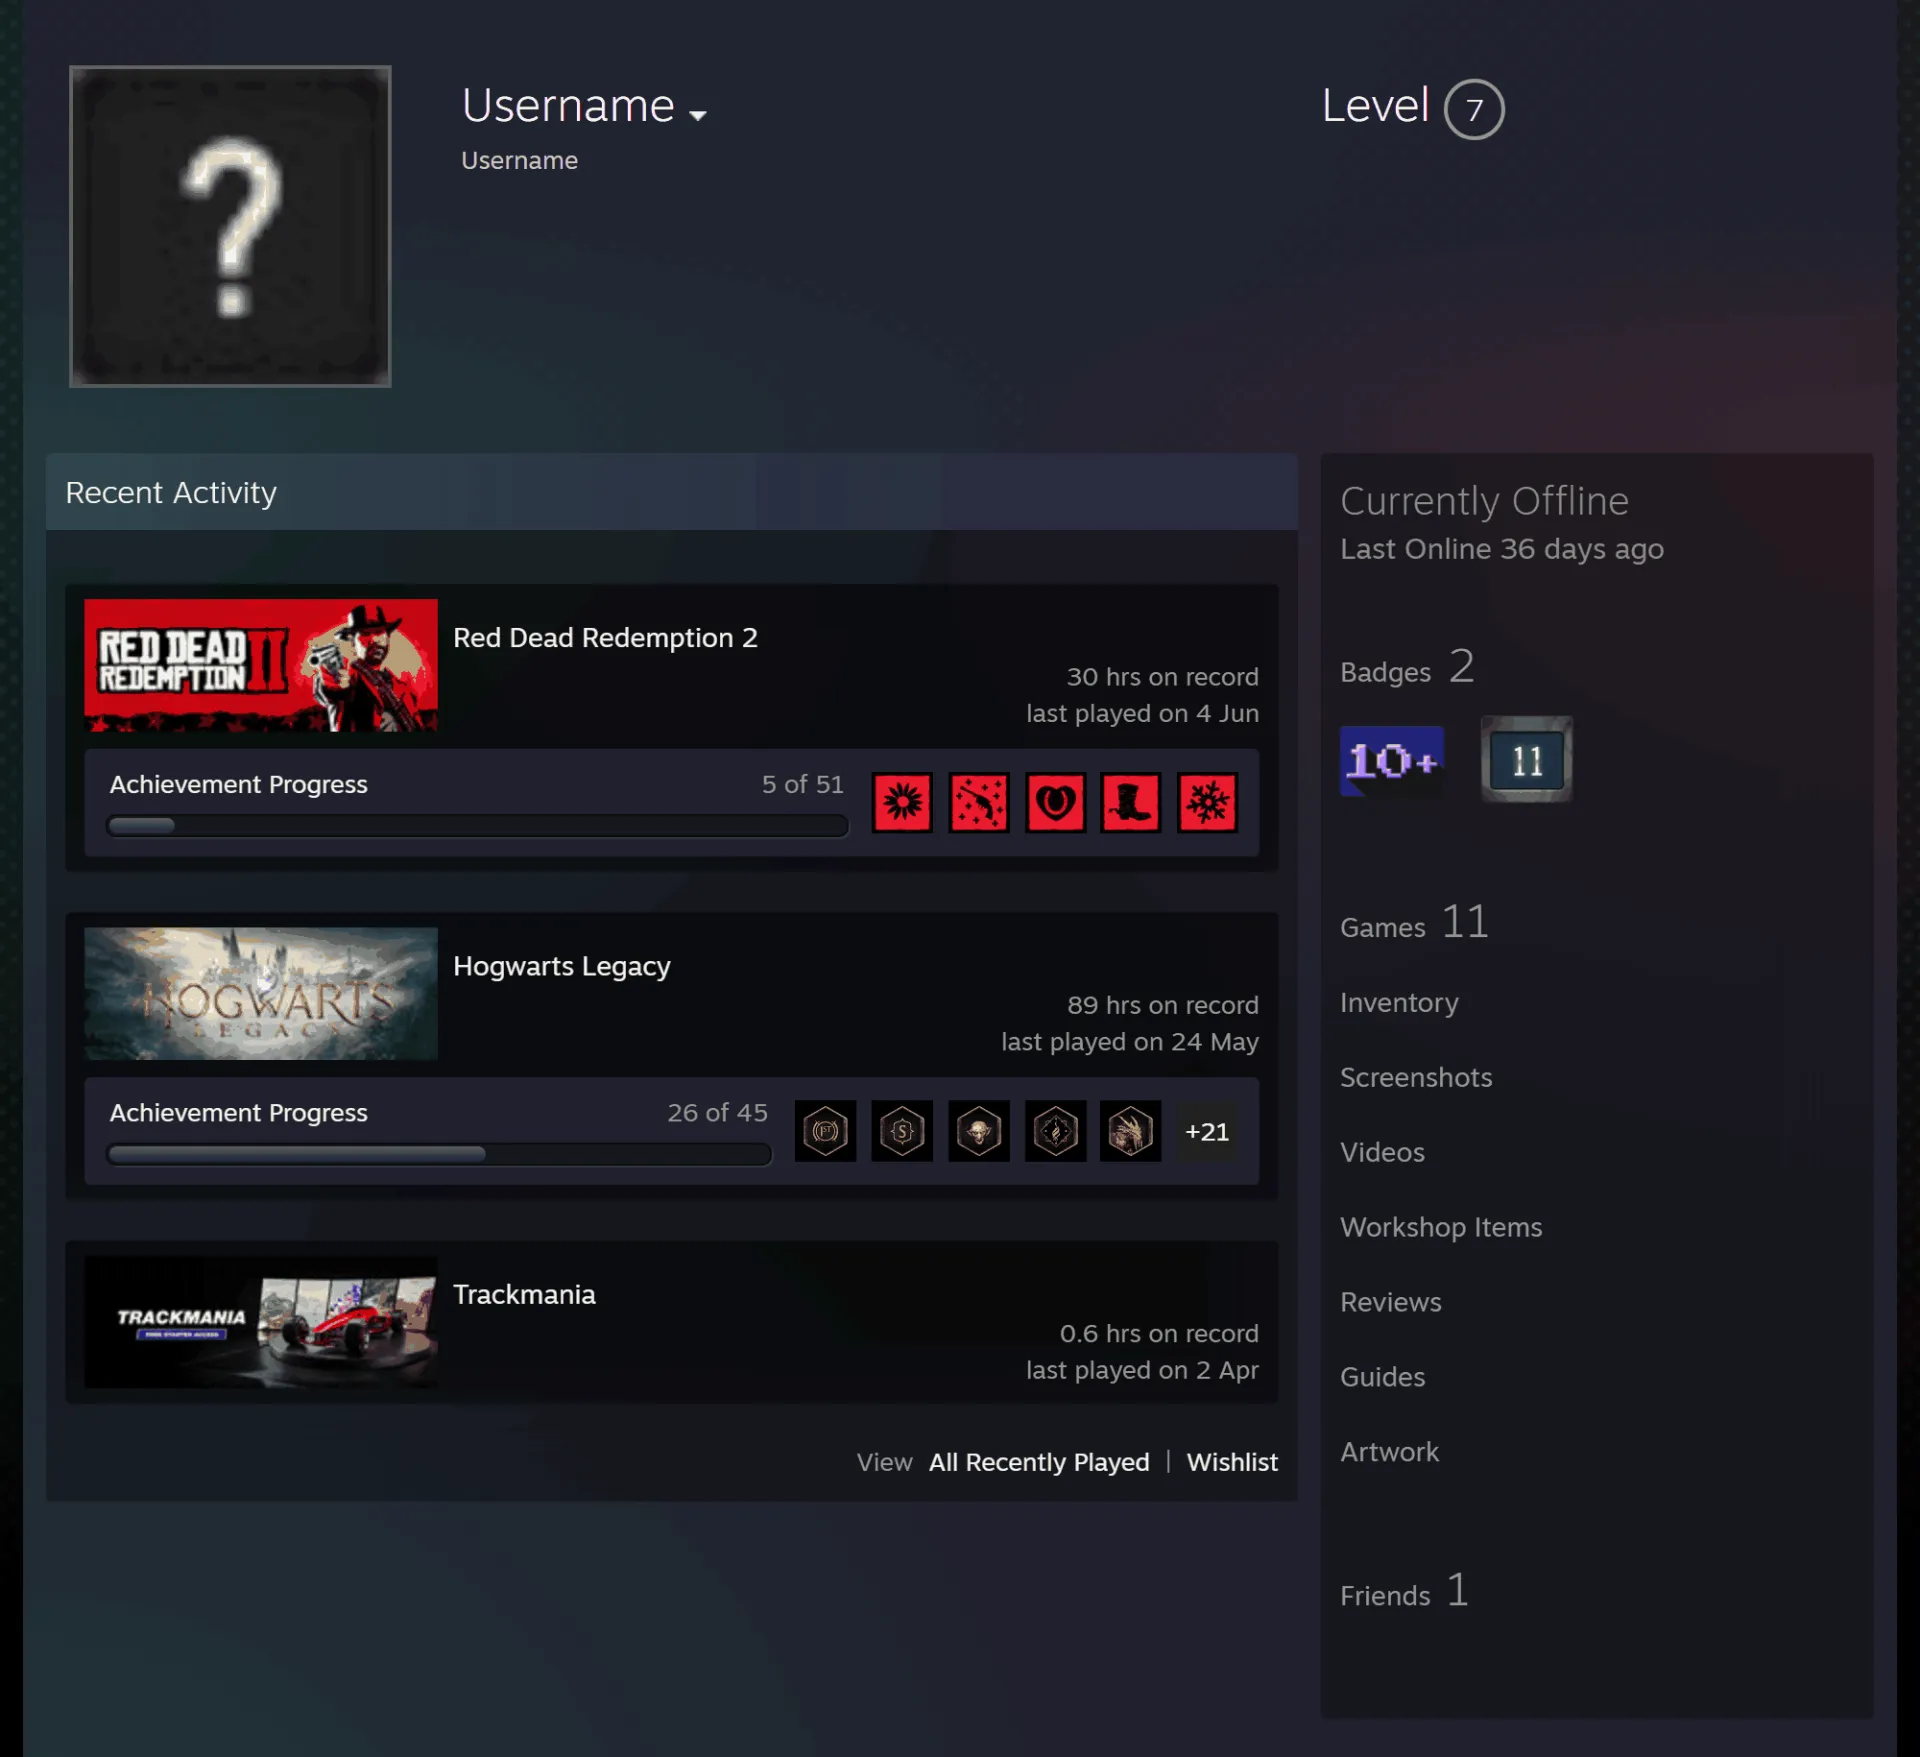Screen dimensions: 1920x1757
Task: Show the +21 more Hogwarts achievements
Action: pos(1207,1131)
